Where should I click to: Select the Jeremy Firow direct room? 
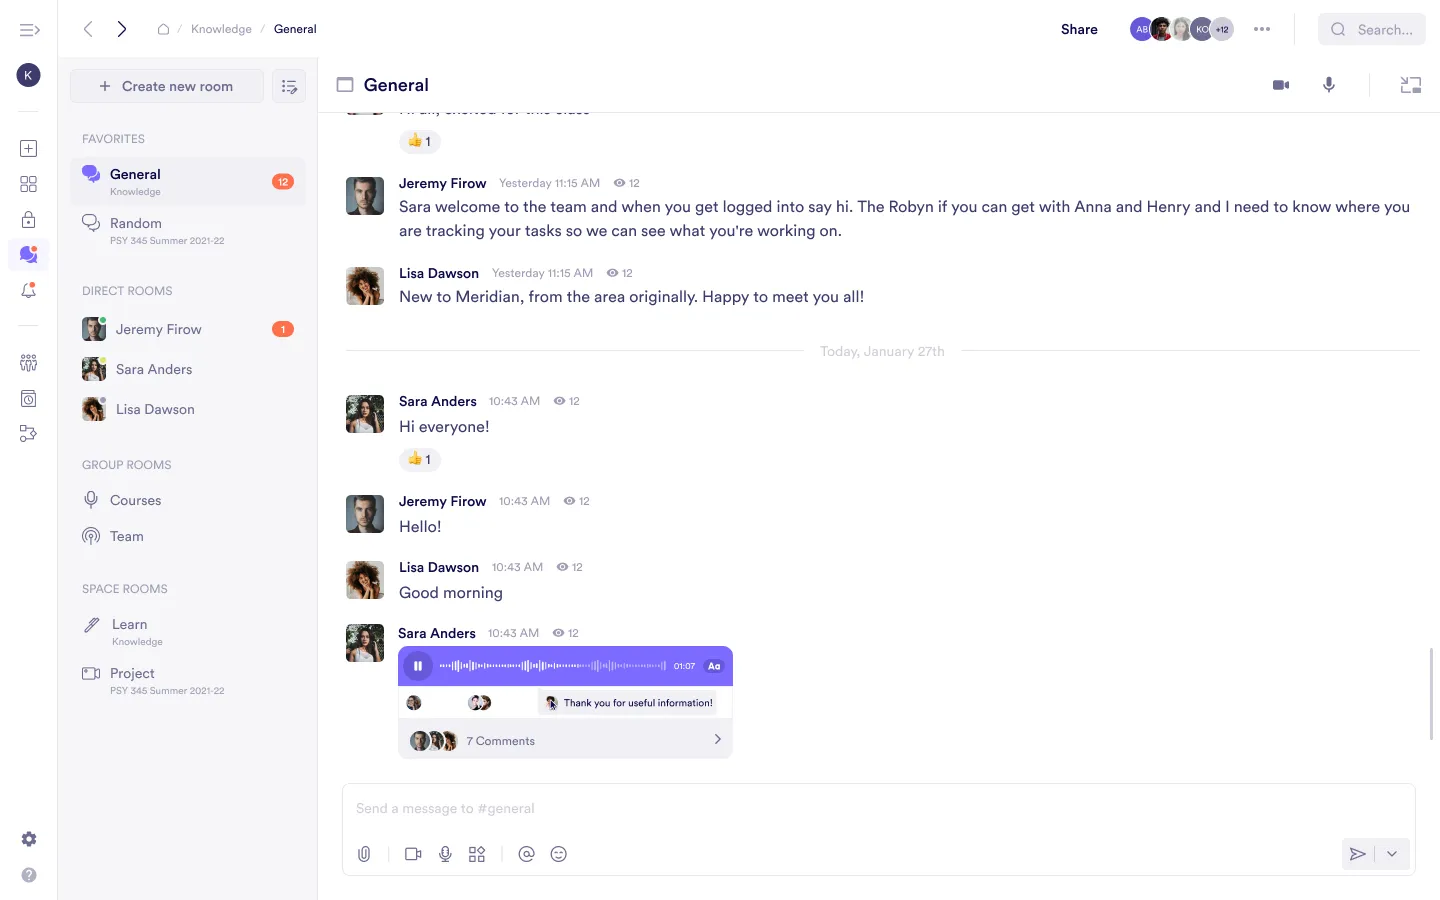(x=158, y=329)
